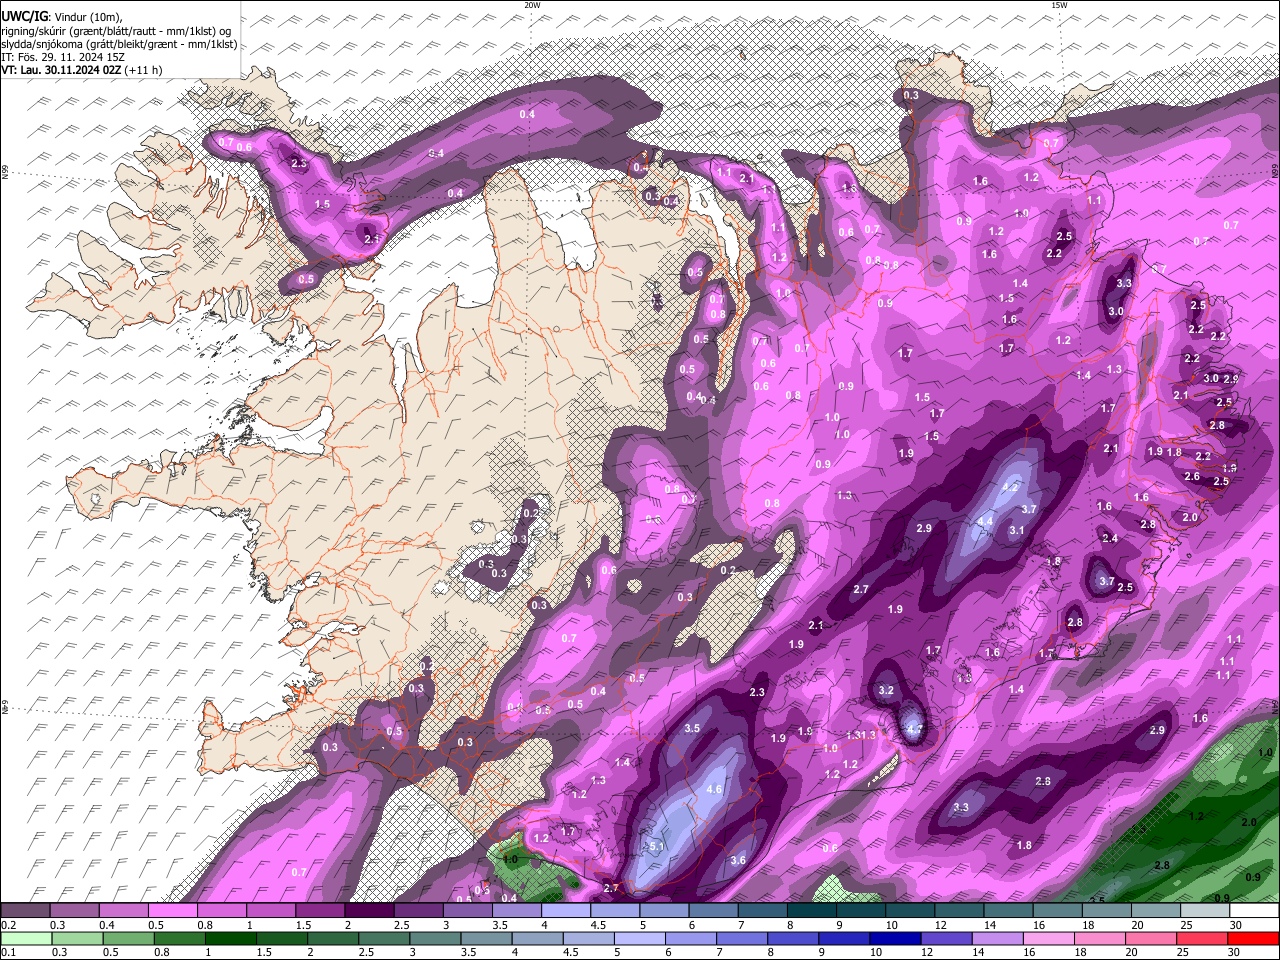Click the '(+11 h)' forecast offset text
This screenshot has width=1280, height=960.
coord(144,70)
